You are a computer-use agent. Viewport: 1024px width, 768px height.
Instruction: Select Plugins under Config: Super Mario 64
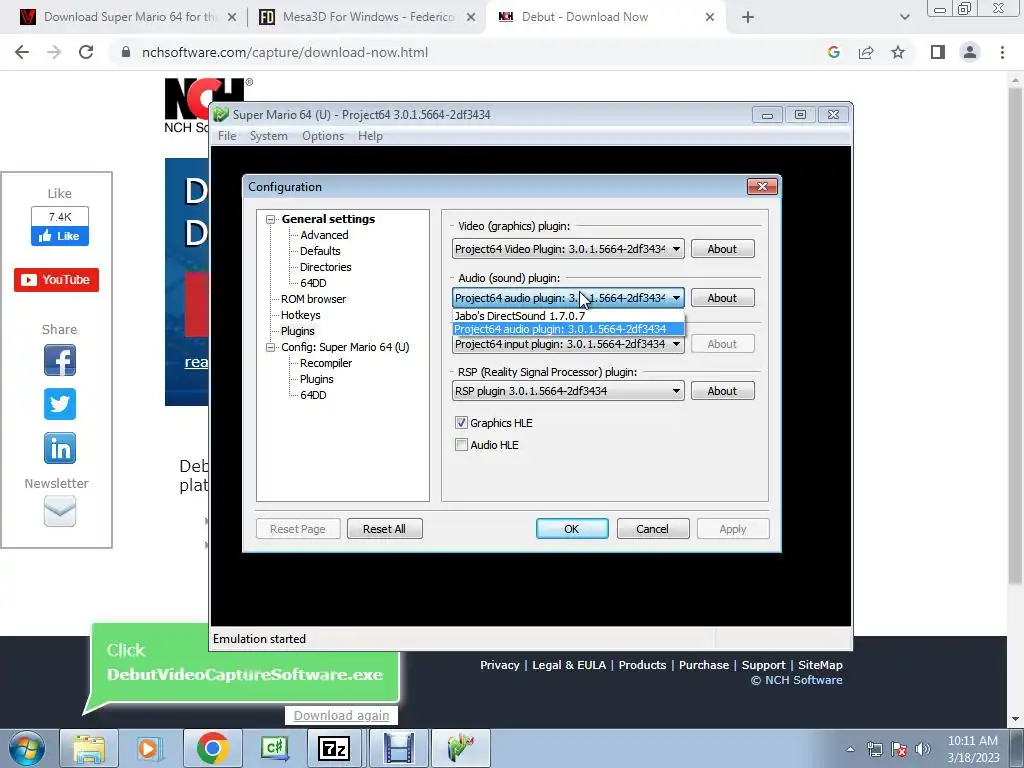(x=316, y=379)
